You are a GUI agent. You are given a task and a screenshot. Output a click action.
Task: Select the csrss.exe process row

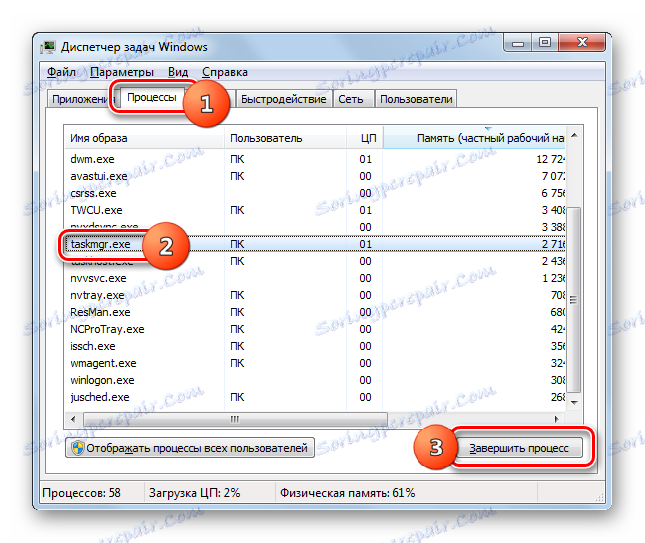point(315,193)
